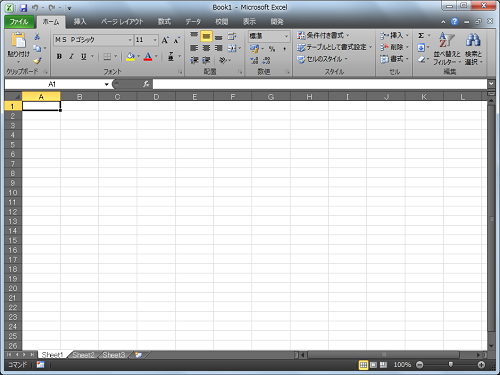Click the Cut scissors icon
This screenshot has width=500, height=375.
click(37, 37)
